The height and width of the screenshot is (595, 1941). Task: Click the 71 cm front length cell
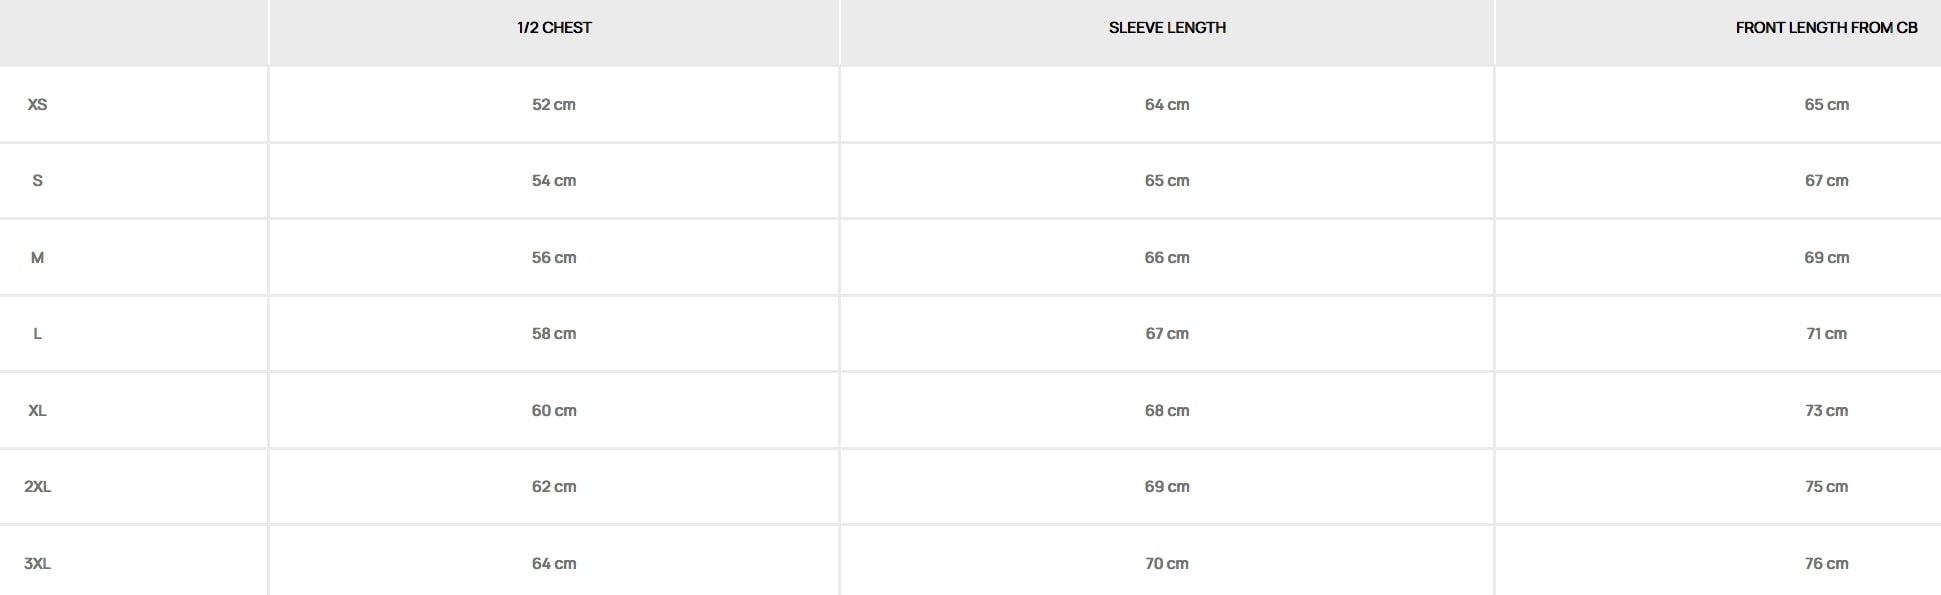point(1826,334)
